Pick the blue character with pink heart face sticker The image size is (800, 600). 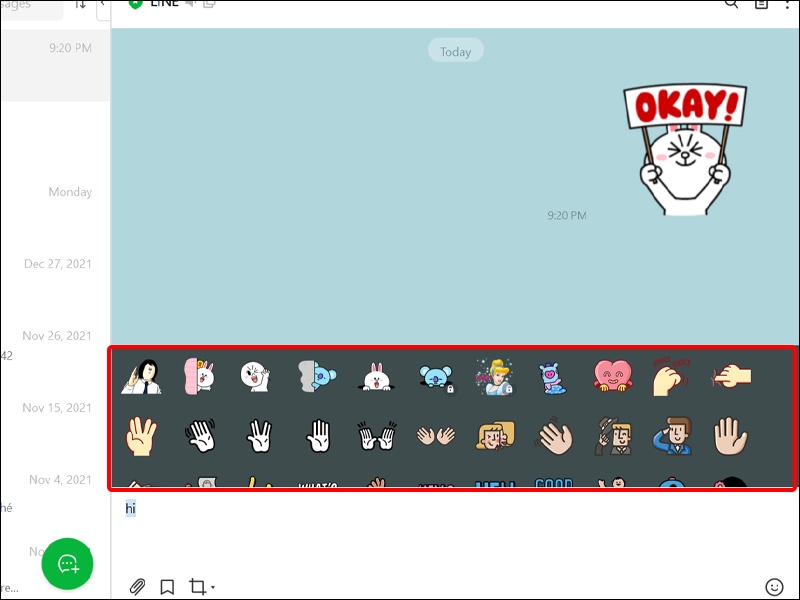point(553,378)
